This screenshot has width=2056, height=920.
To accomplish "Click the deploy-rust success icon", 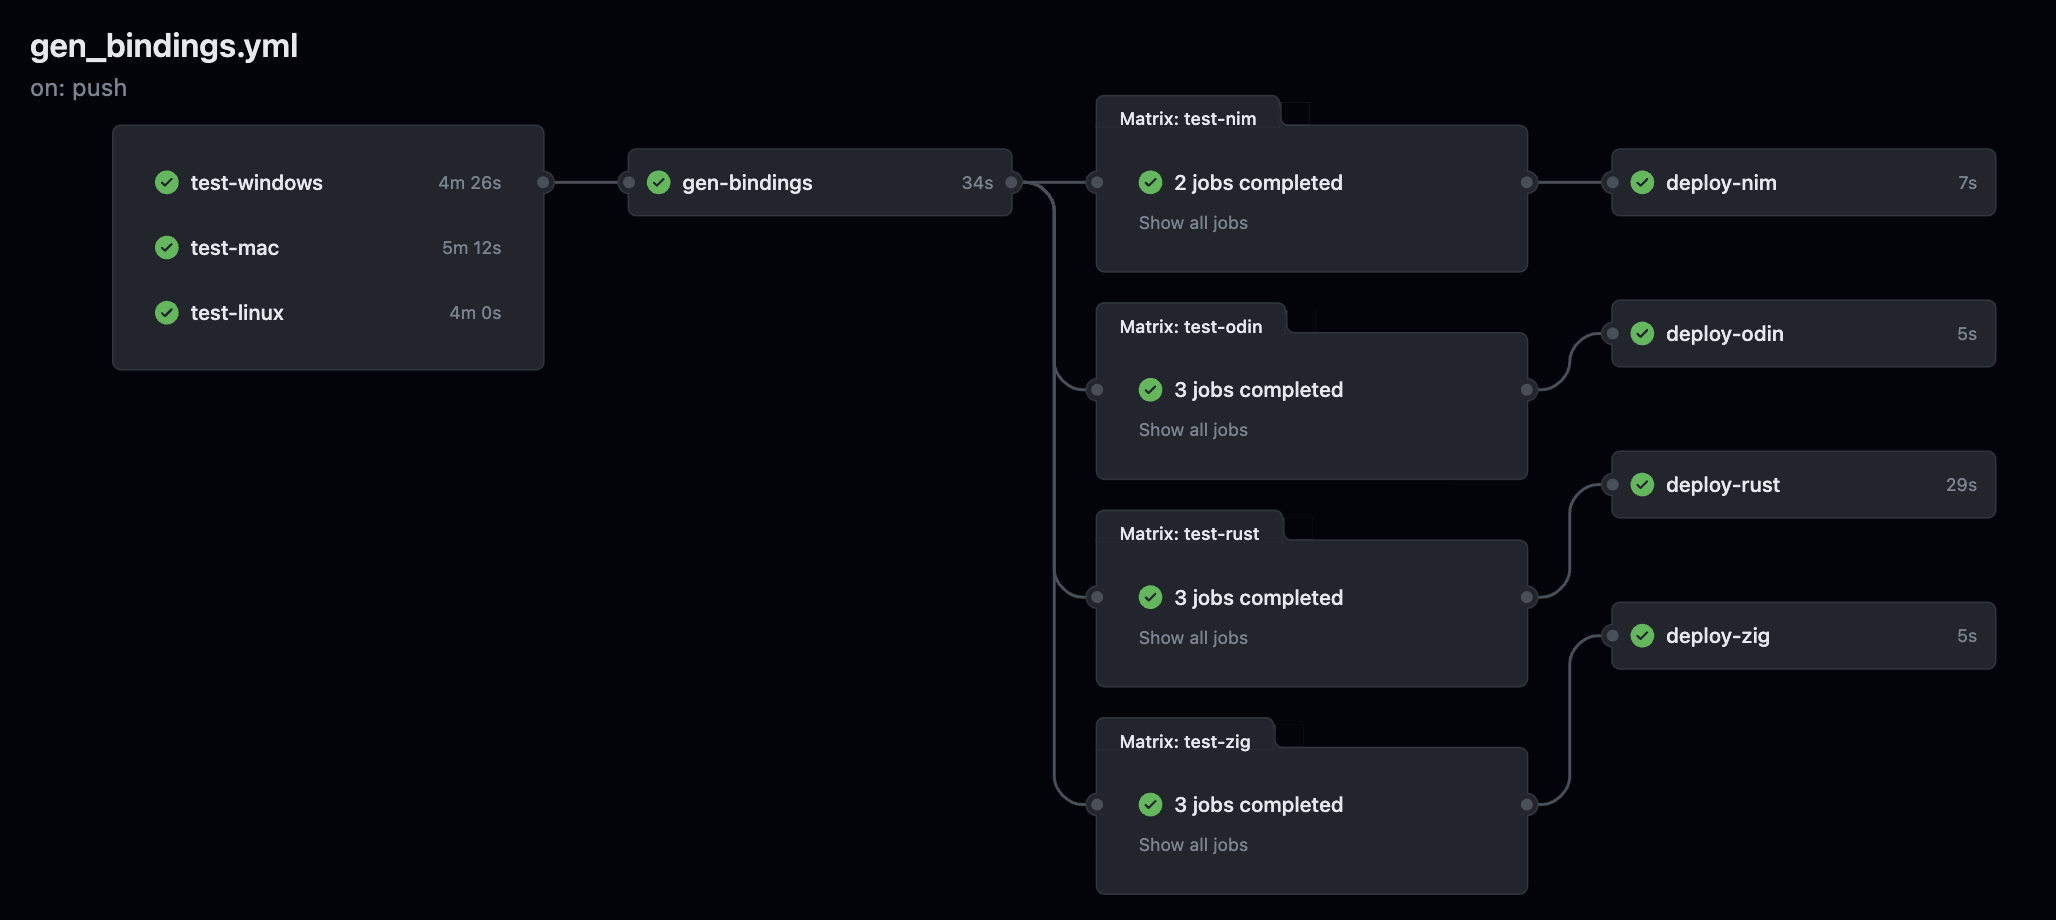I will (1642, 484).
